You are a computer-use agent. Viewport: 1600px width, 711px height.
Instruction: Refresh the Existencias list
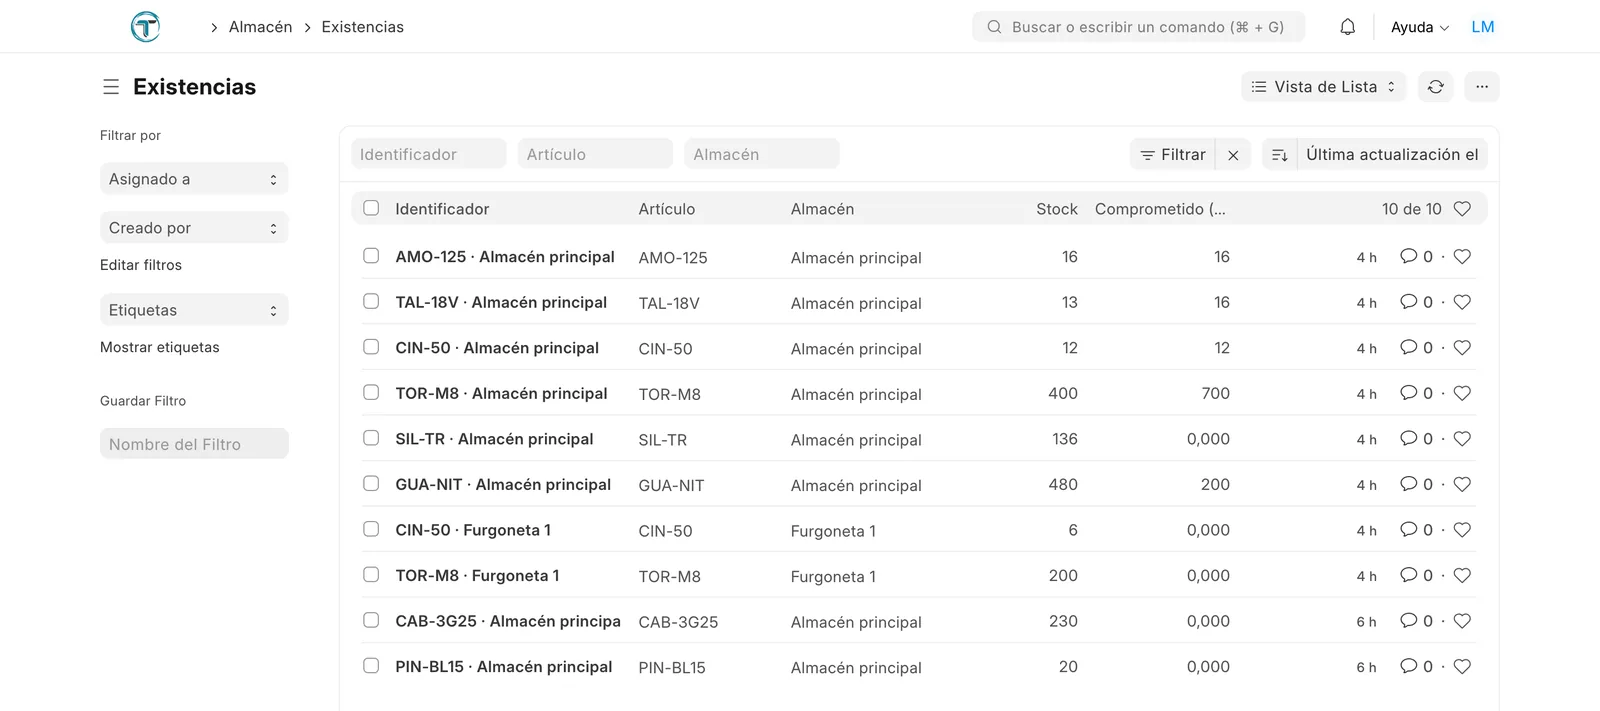(x=1436, y=87)
